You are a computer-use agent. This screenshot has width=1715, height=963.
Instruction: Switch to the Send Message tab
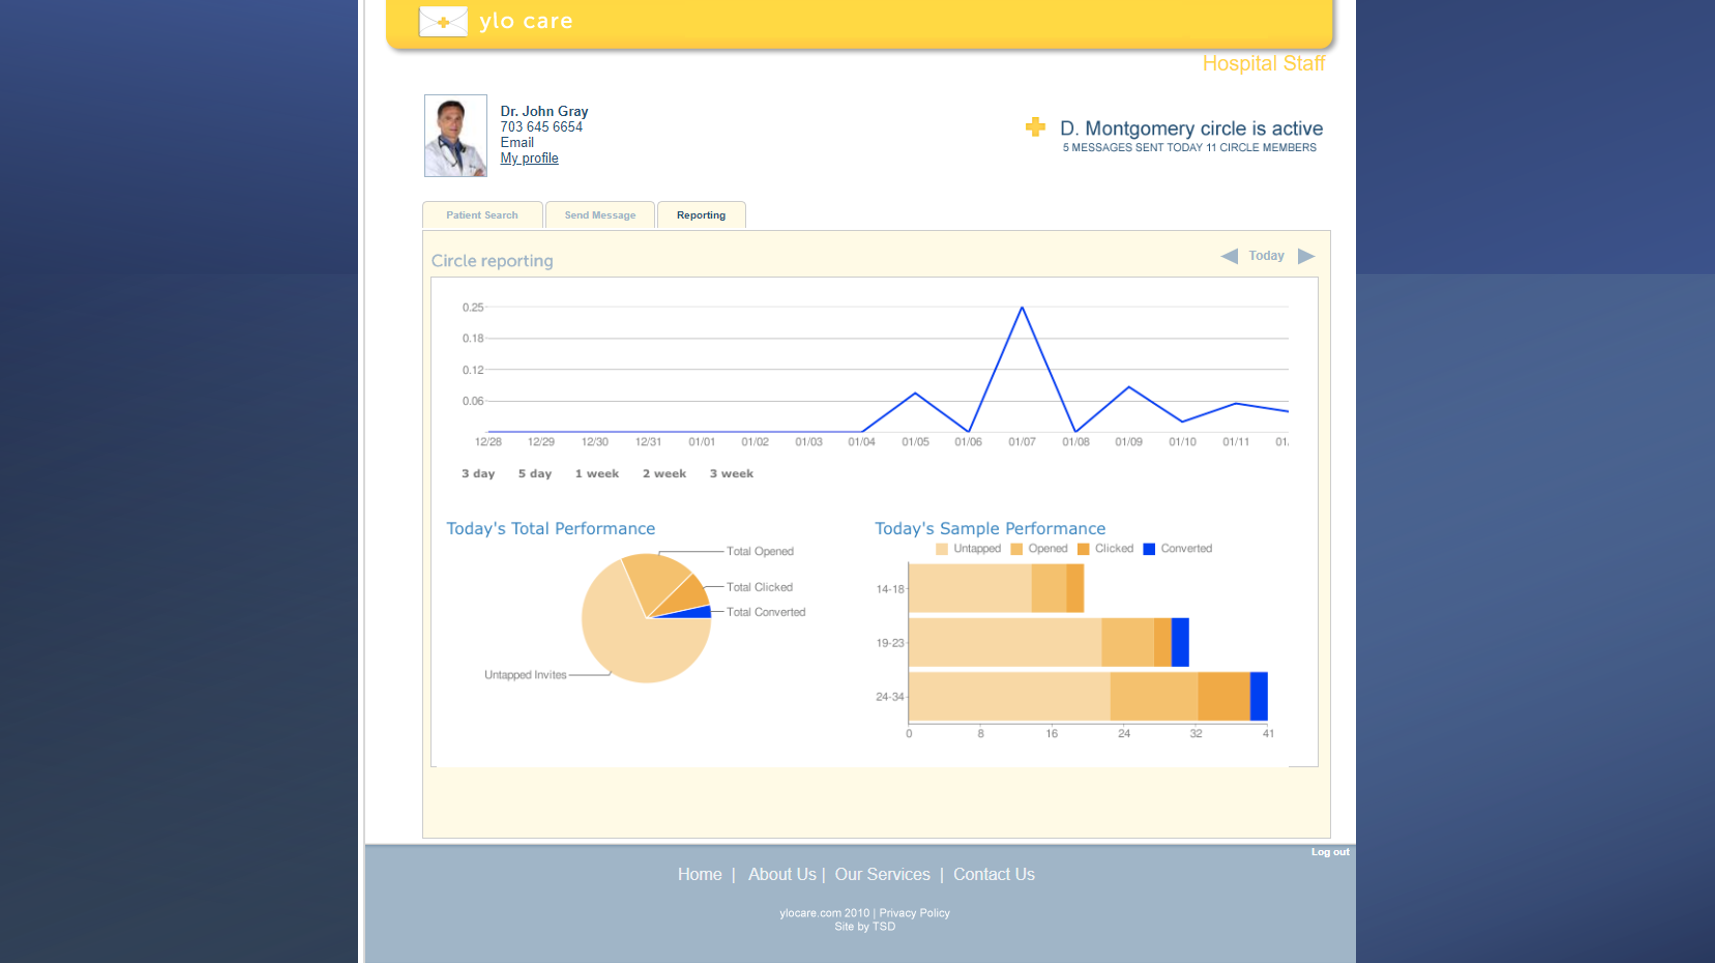pyautogui.click(x=599, y=215)
